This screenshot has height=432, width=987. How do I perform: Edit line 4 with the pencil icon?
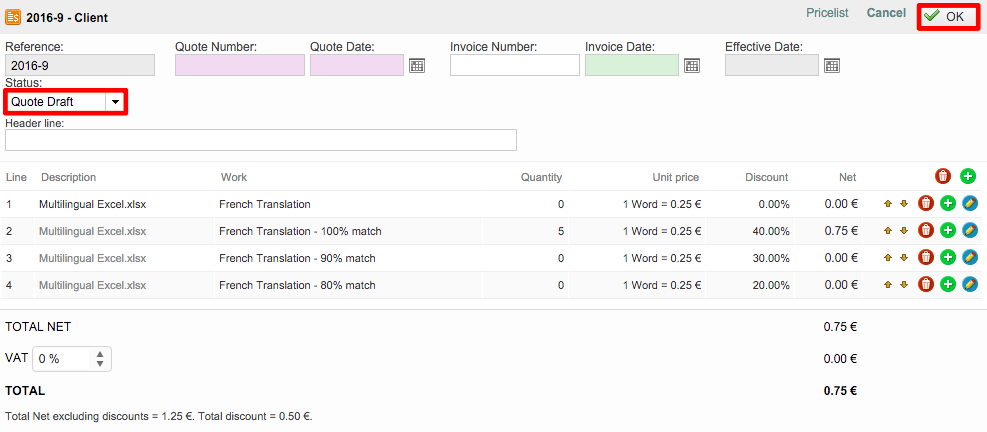click(x=969, y=285)
